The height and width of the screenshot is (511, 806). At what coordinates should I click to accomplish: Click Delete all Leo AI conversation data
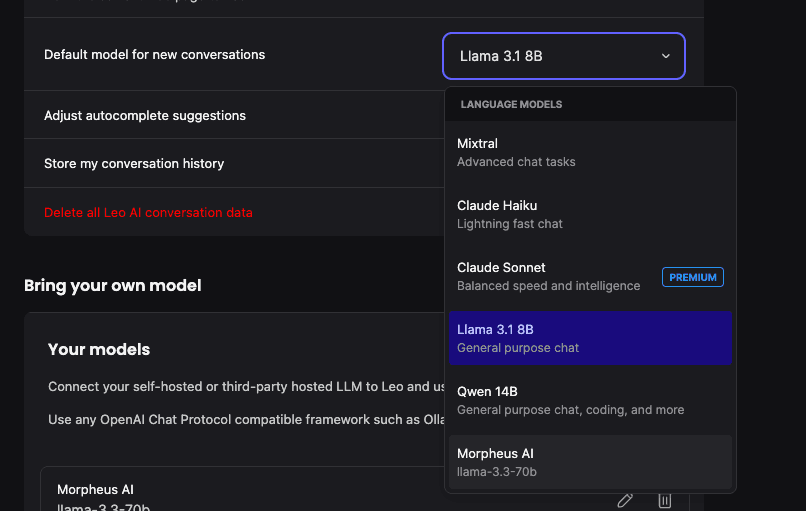click(148, 212)
